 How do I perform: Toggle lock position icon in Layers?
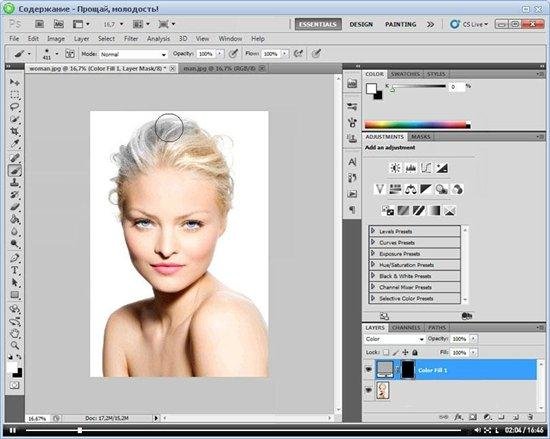tap(405, 352)
